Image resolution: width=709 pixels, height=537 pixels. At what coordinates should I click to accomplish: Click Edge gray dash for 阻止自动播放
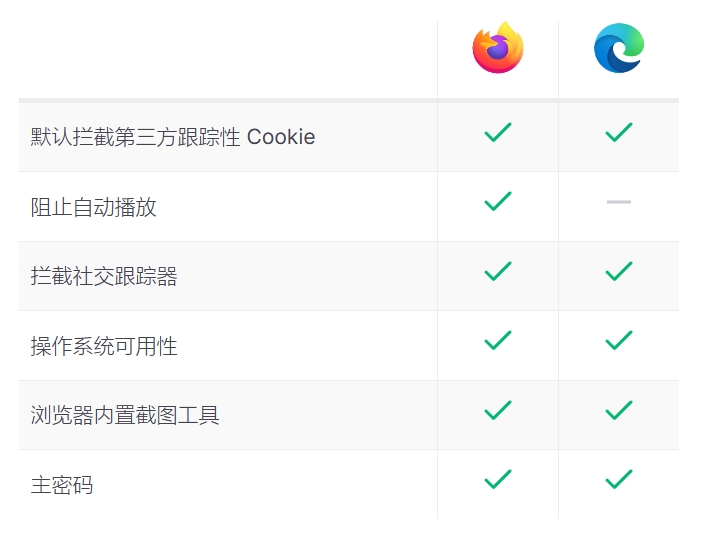point(619,202)
